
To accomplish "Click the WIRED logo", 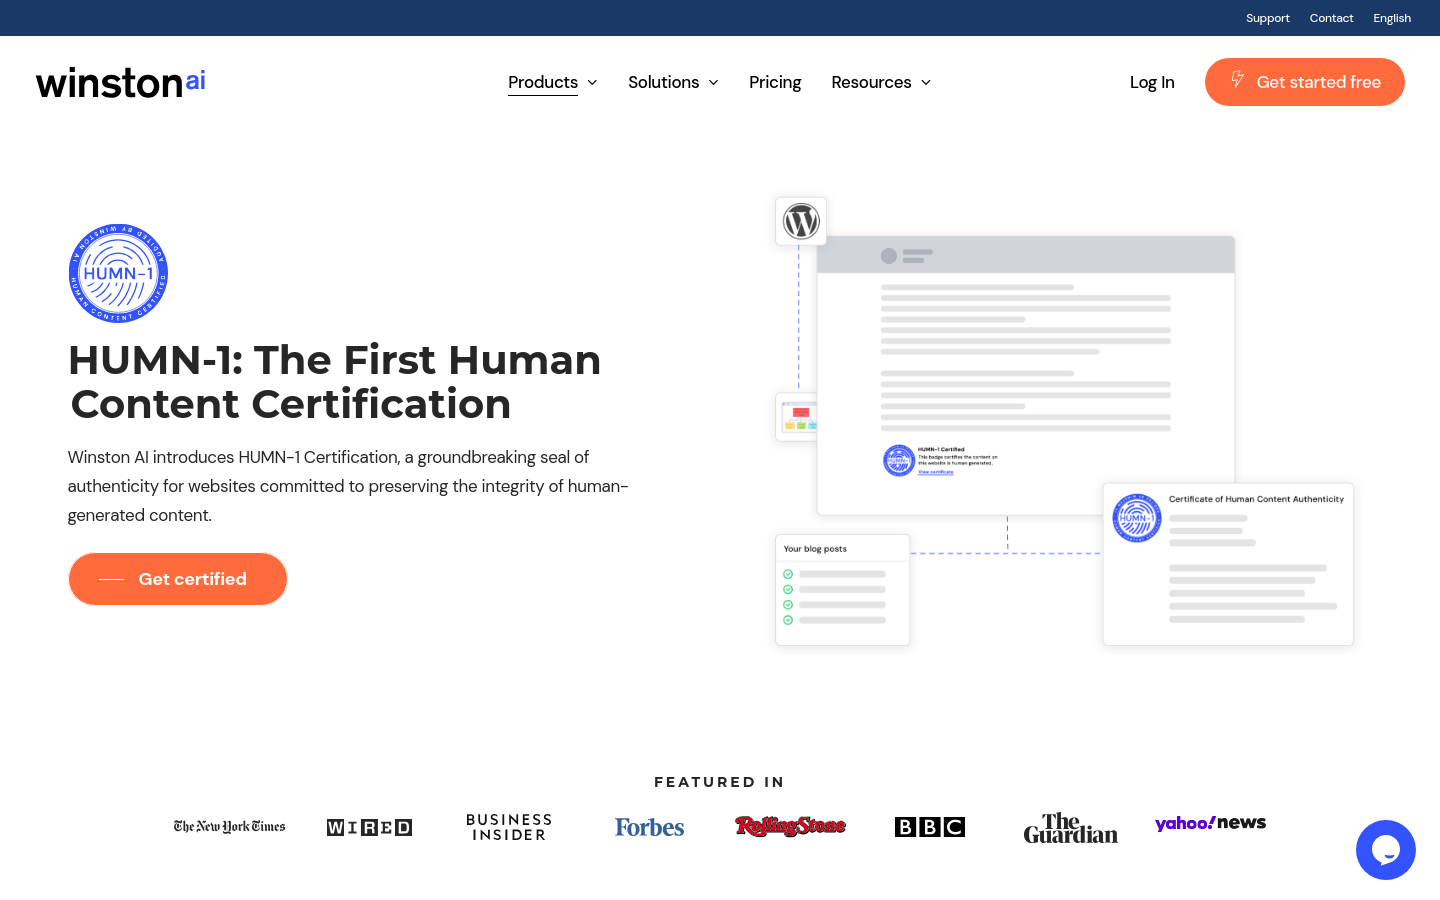I will coord(369,827).
